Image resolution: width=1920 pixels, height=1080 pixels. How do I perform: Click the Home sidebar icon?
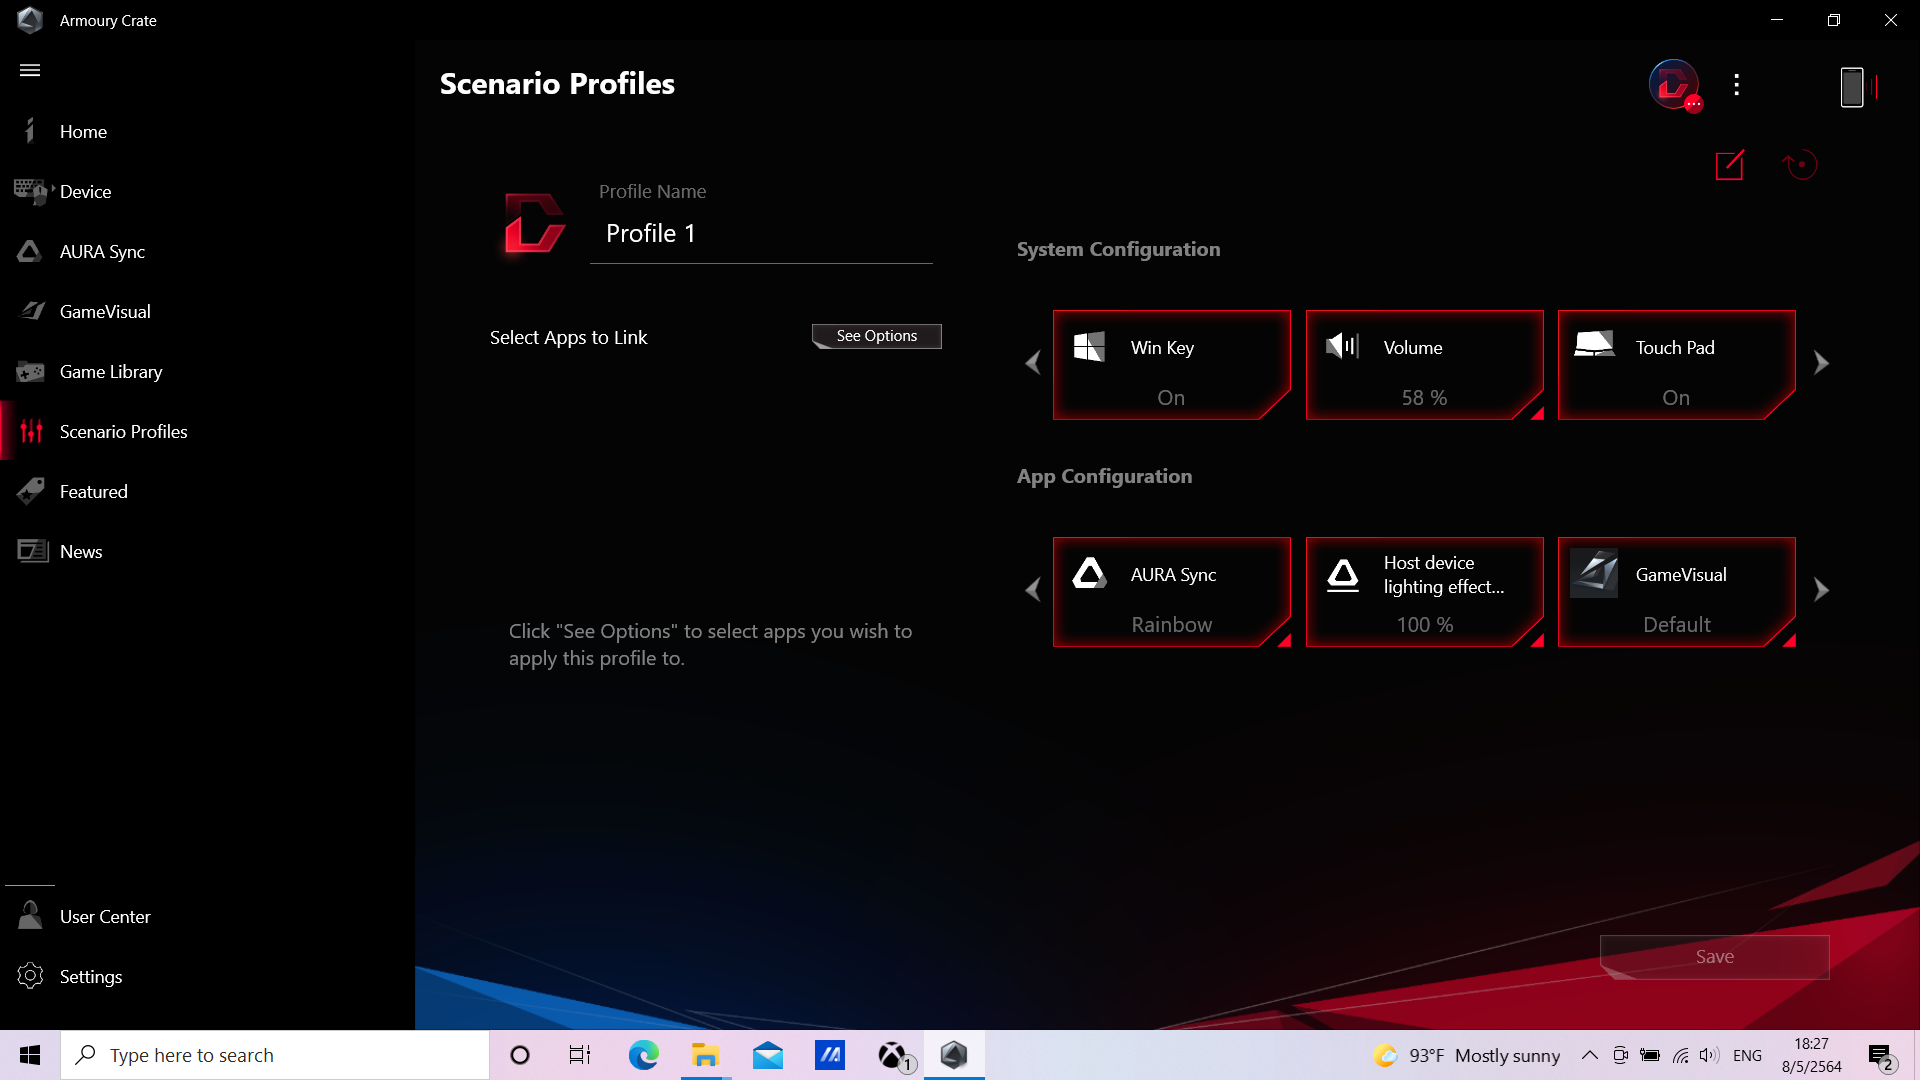pos(30,131)
